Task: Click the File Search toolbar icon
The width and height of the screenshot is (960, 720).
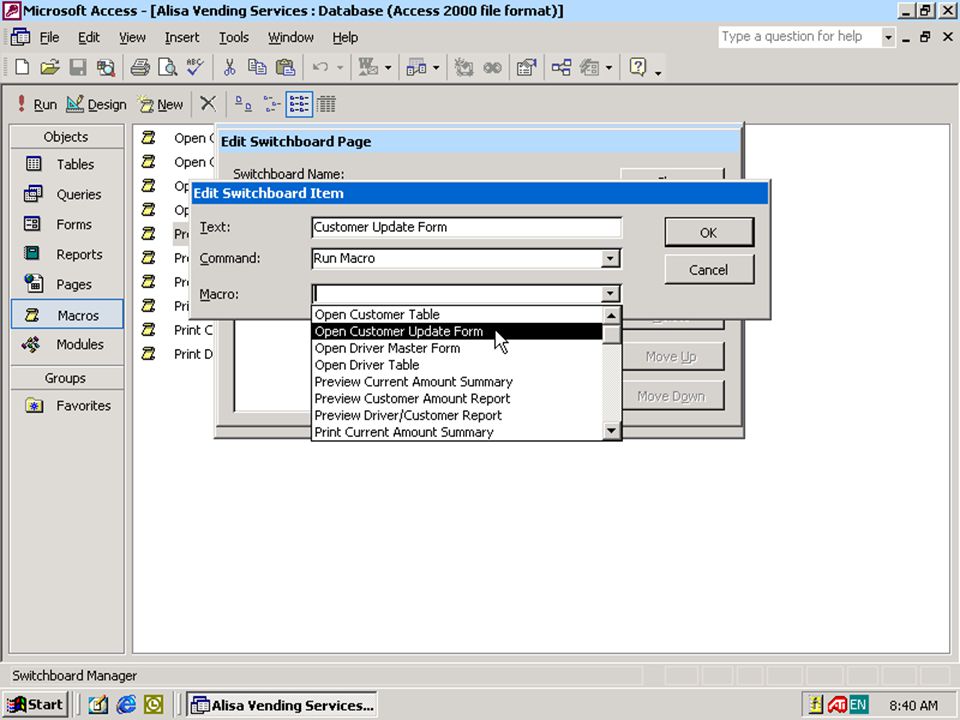Action: pyautogui.click(x=106, y=67)
